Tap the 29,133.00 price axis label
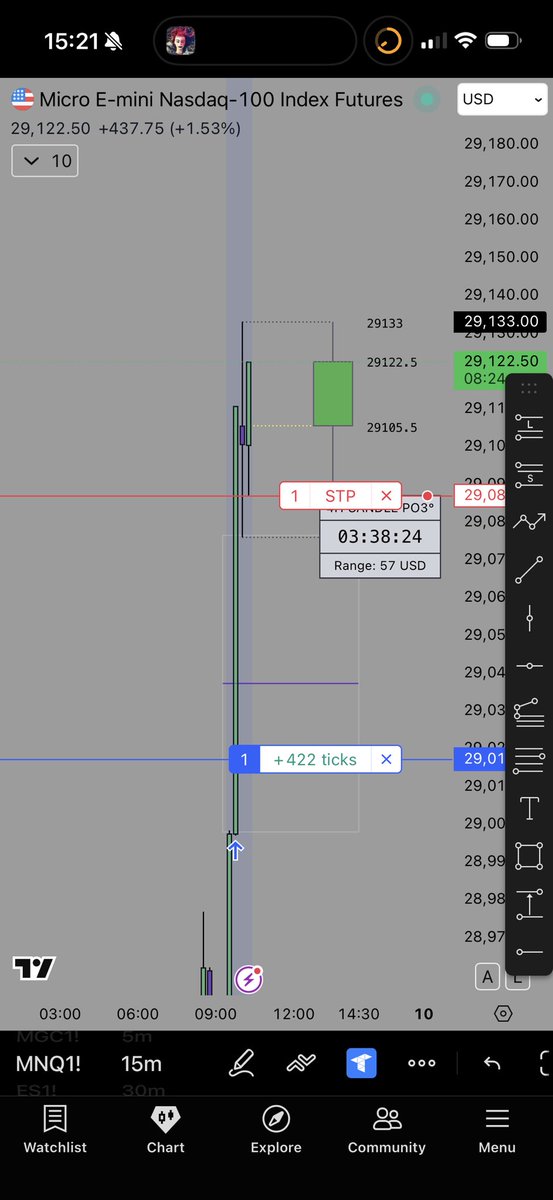553x1200 pixels. 500,322
